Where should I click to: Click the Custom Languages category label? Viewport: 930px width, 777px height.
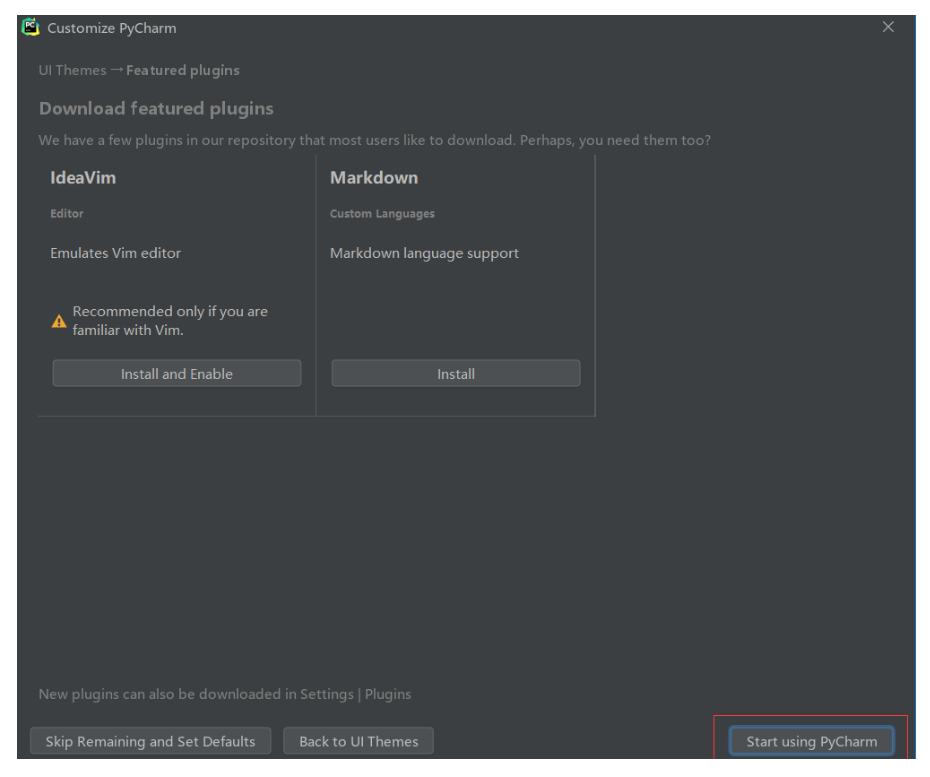pyautogui.click(x=382, y=214)
